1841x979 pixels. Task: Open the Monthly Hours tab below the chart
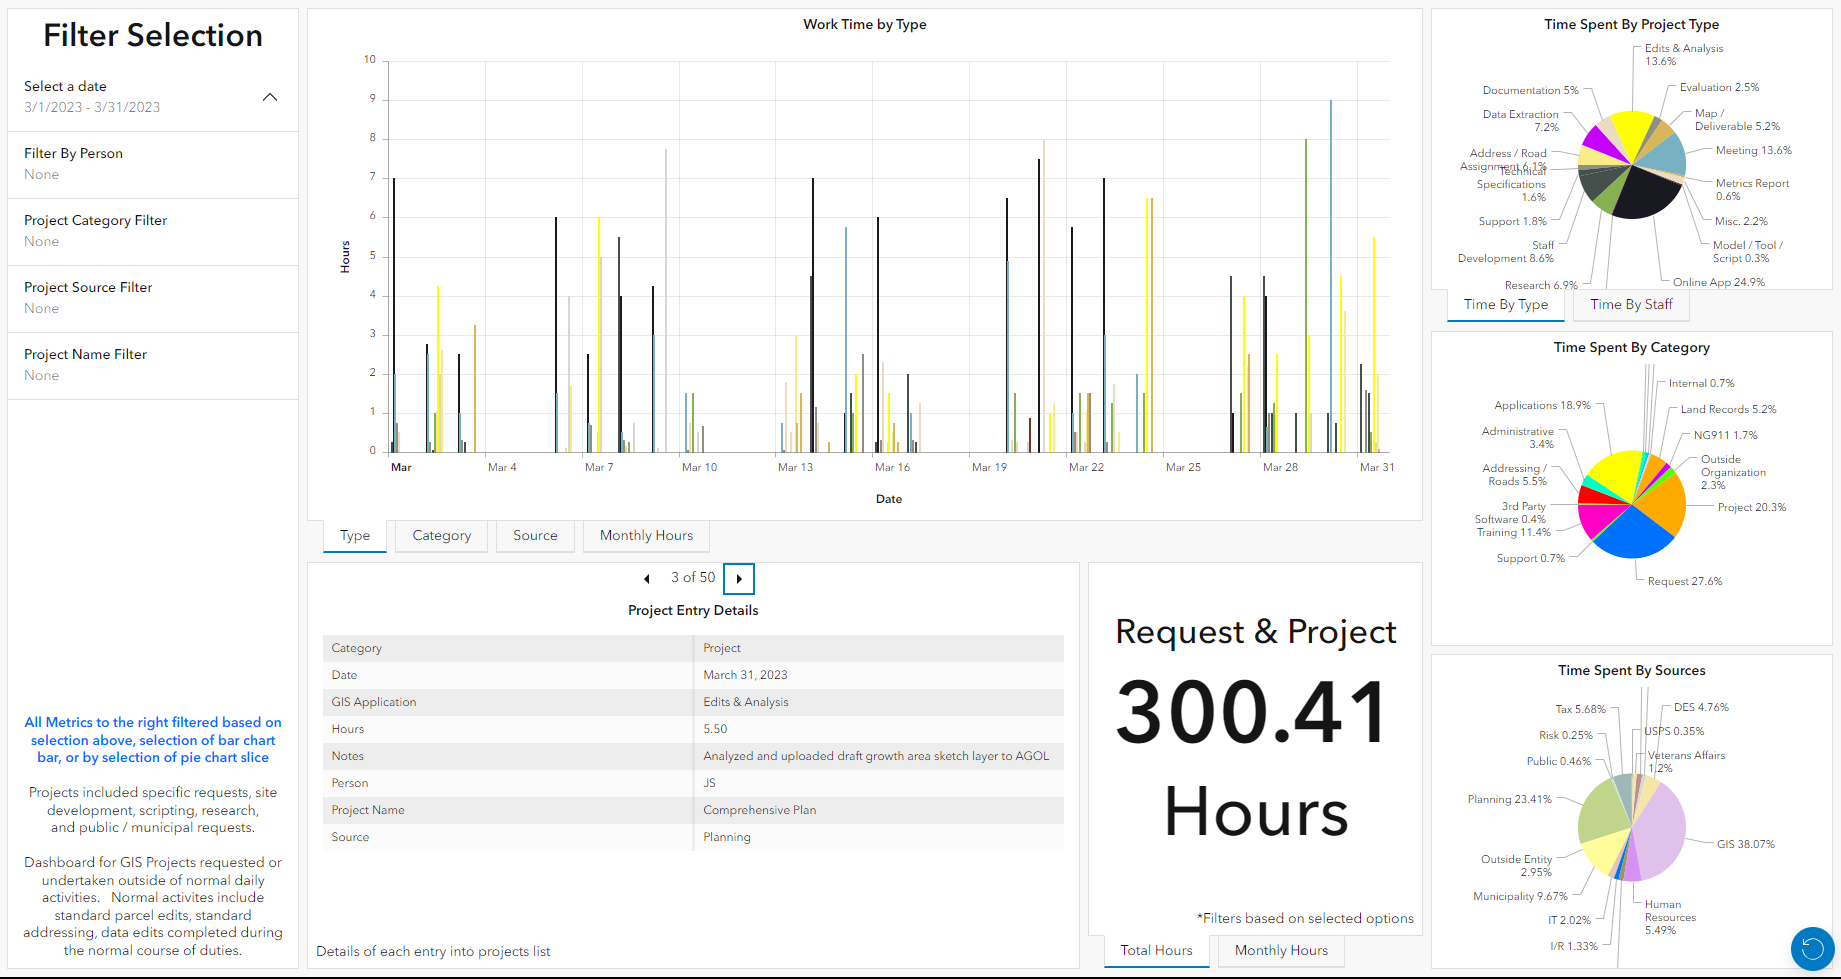(646, 535)
